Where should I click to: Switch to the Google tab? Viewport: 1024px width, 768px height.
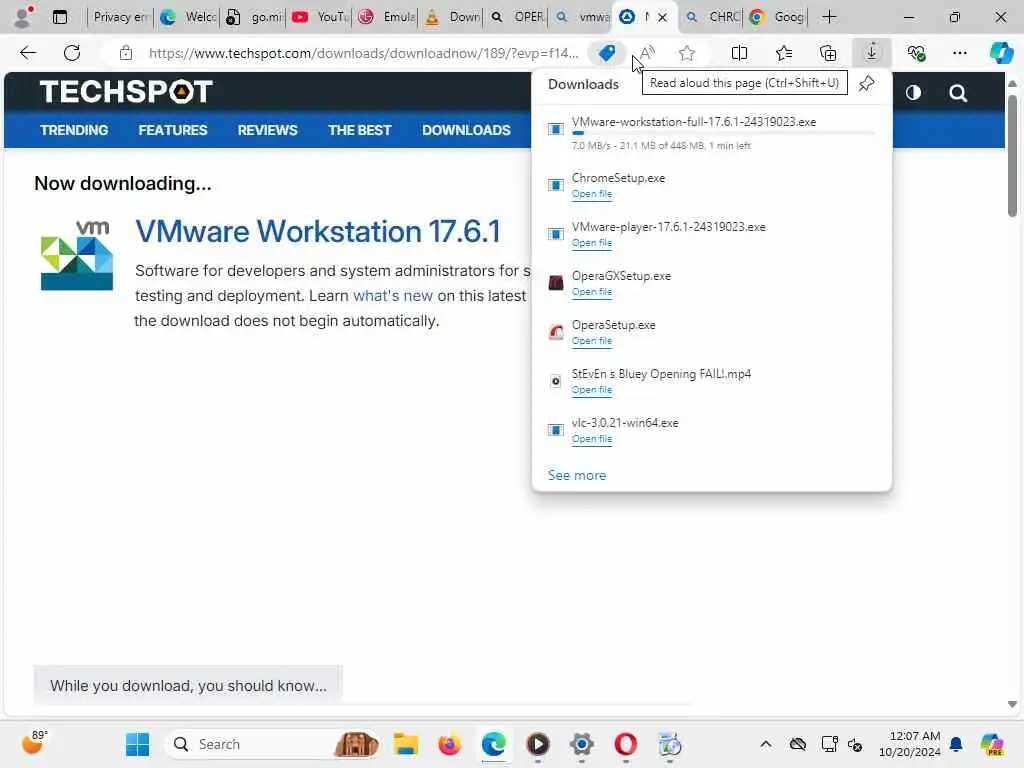777,17
